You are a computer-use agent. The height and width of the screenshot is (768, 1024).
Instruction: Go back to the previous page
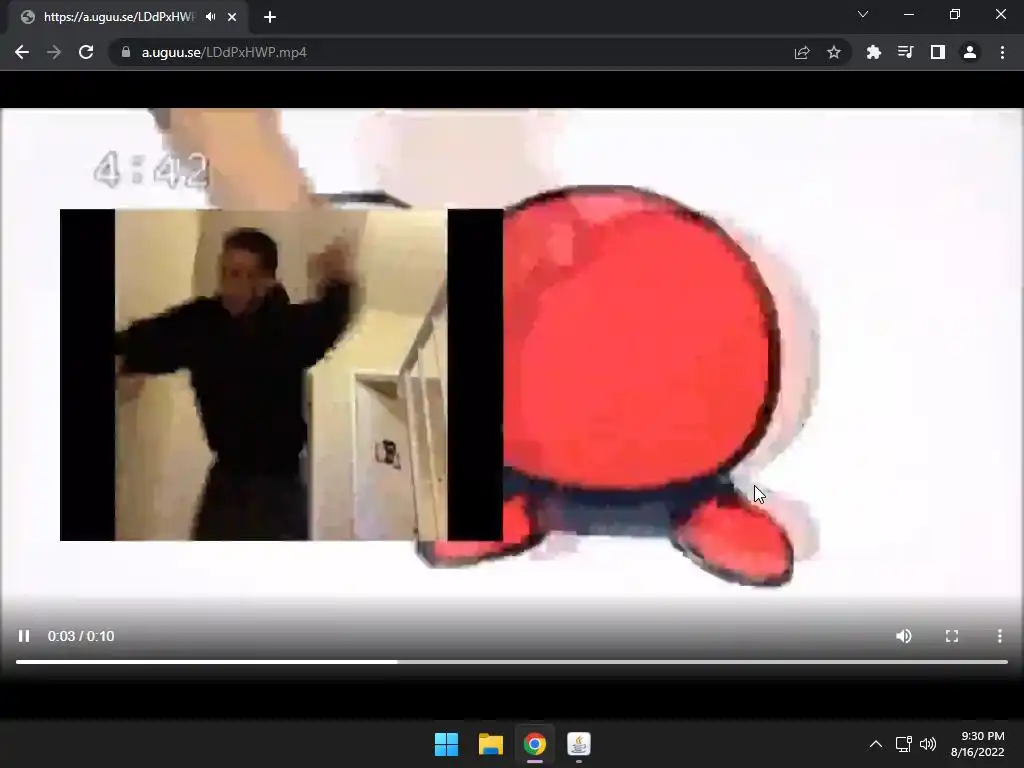click(x=22, y=52)
